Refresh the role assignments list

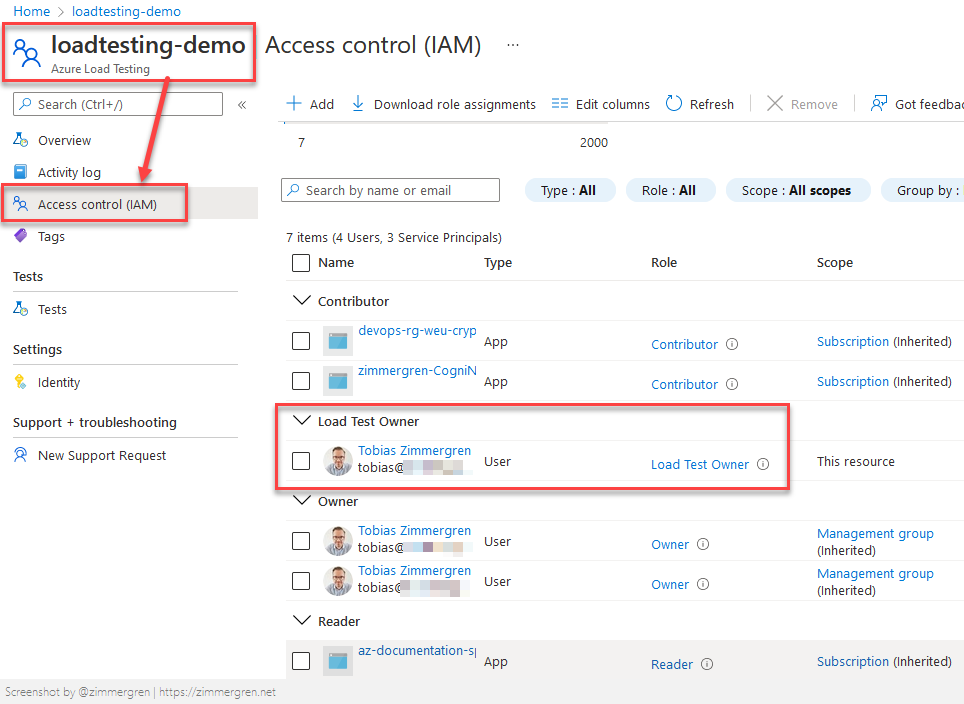(676, 103)
